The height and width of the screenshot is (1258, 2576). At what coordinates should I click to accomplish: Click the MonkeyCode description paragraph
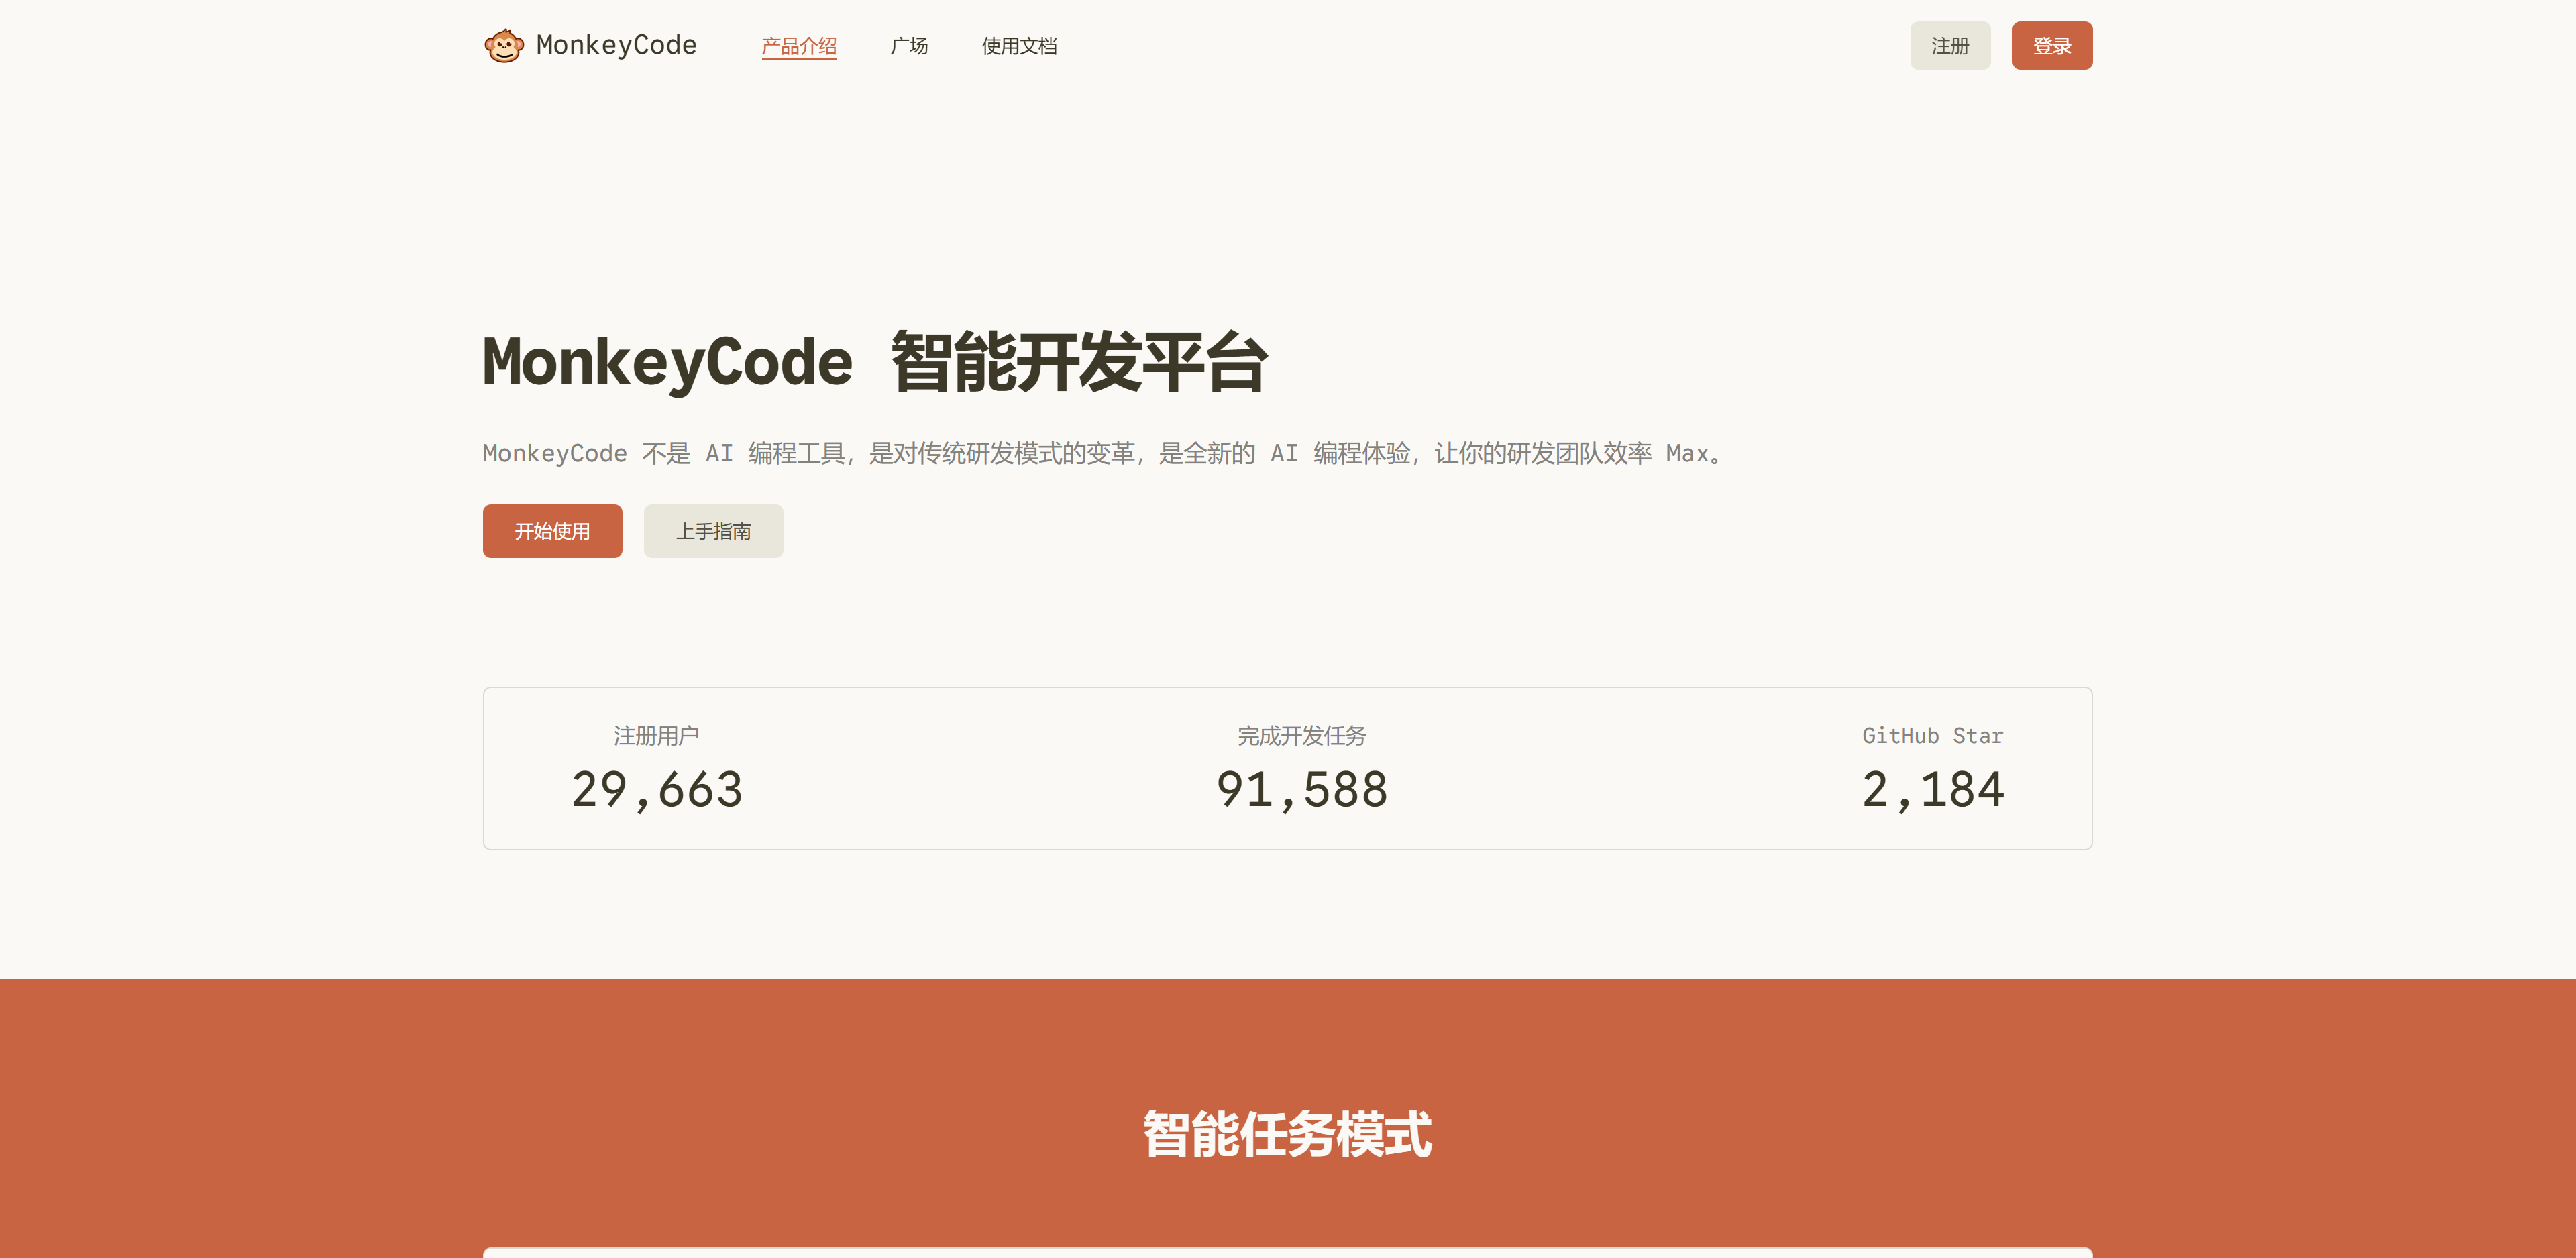pyautogui.click(x=1104, y=454)
